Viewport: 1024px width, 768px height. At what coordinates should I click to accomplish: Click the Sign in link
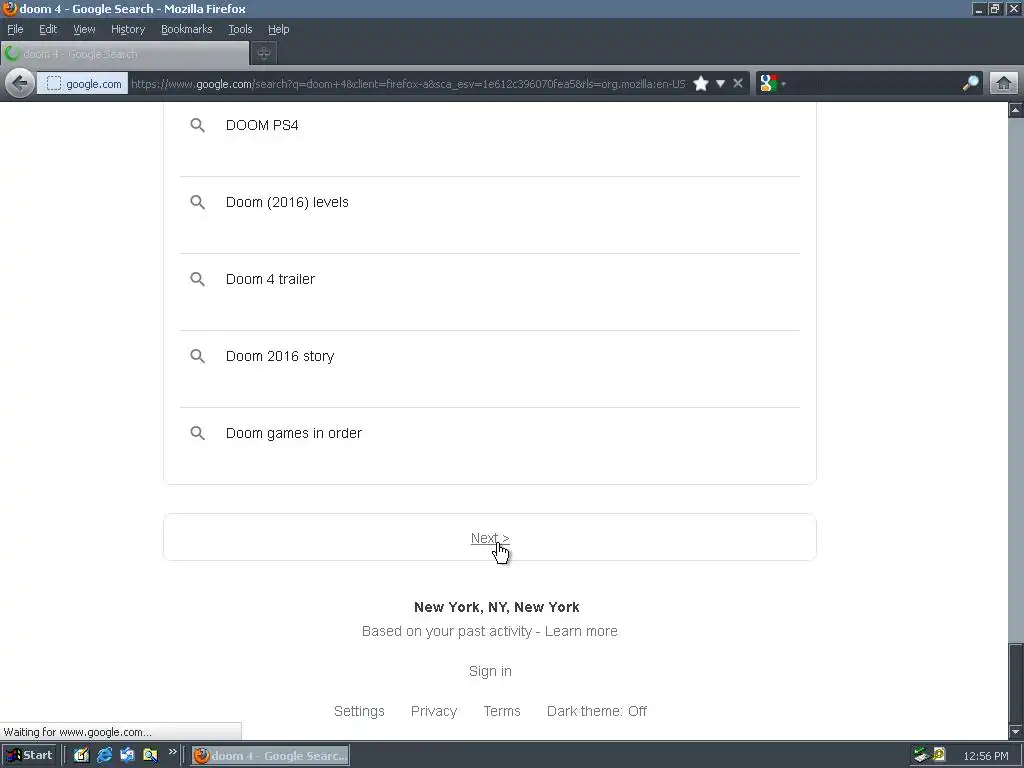(x=490, y=671)
